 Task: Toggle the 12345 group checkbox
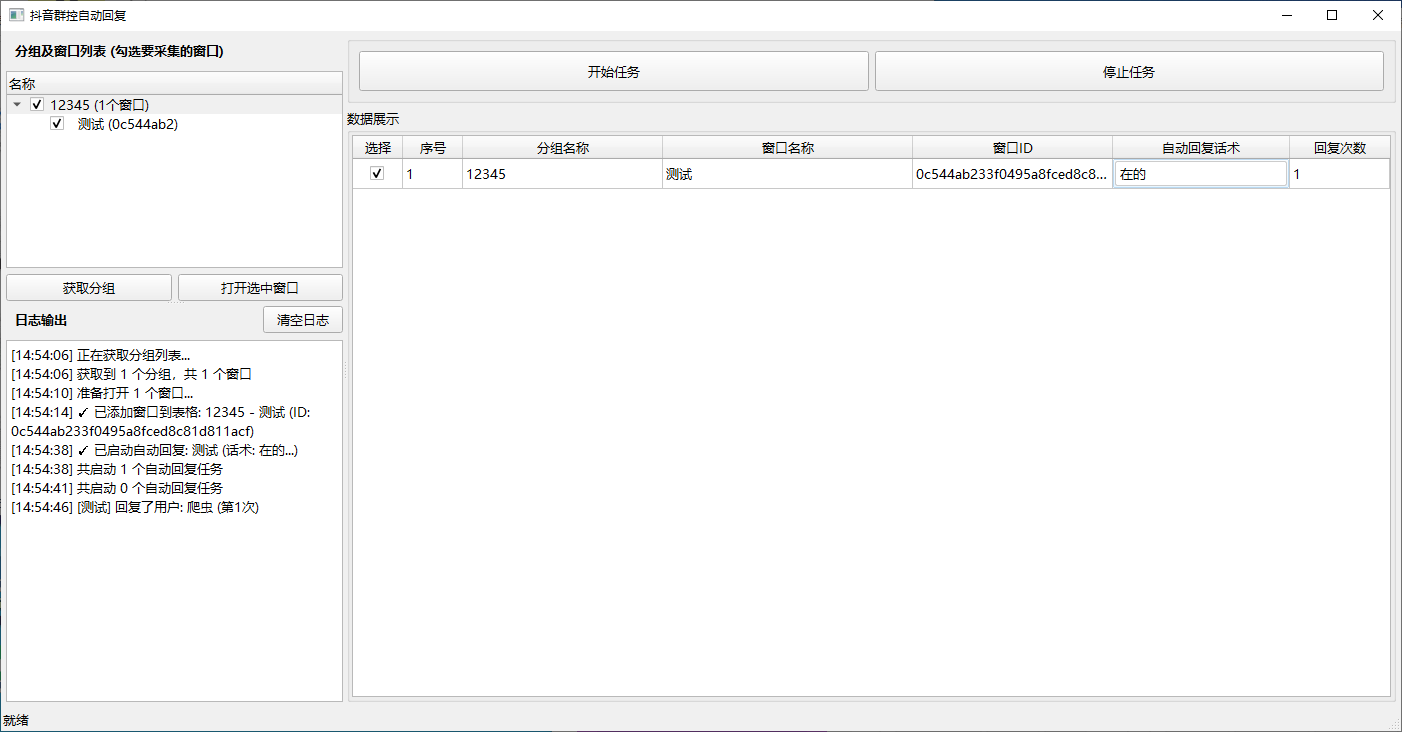tap(37, 104)
